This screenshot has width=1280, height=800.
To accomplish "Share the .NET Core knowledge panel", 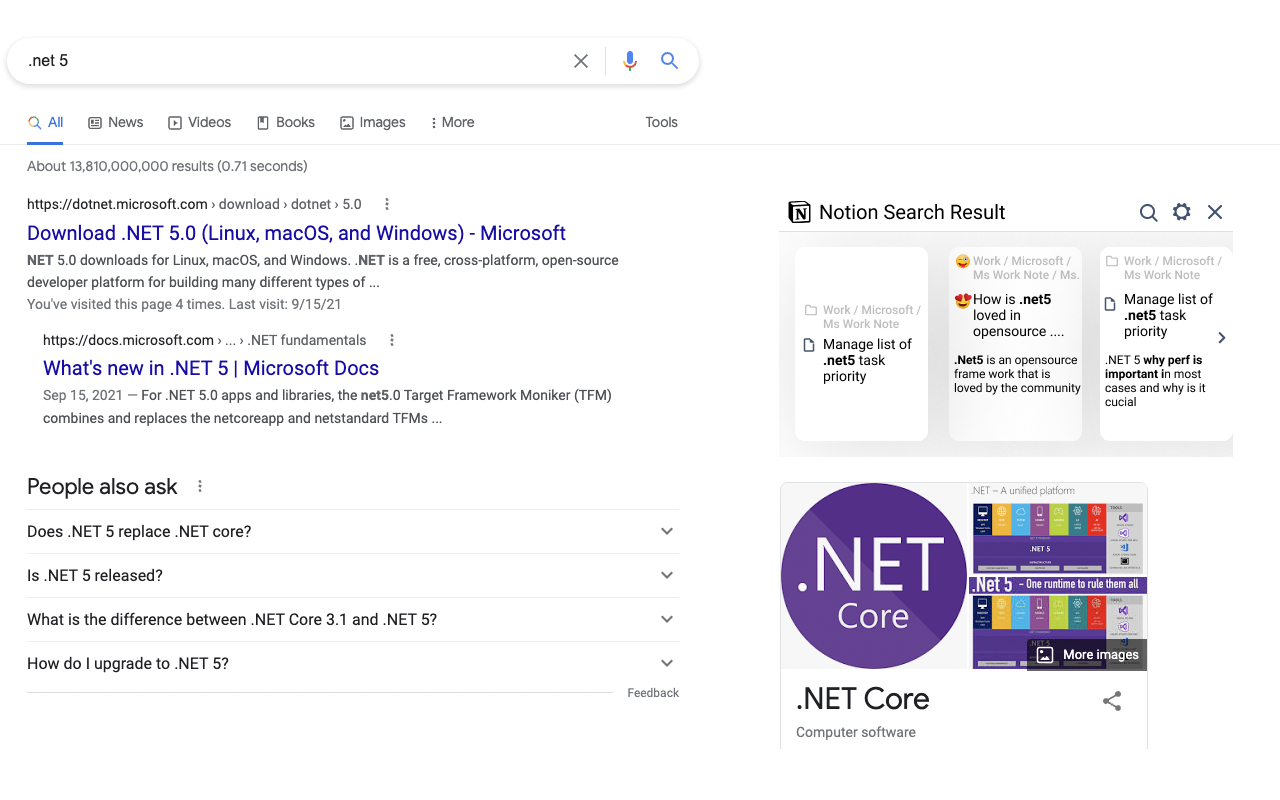I will pyautogui.click(x=1112, y=701).
